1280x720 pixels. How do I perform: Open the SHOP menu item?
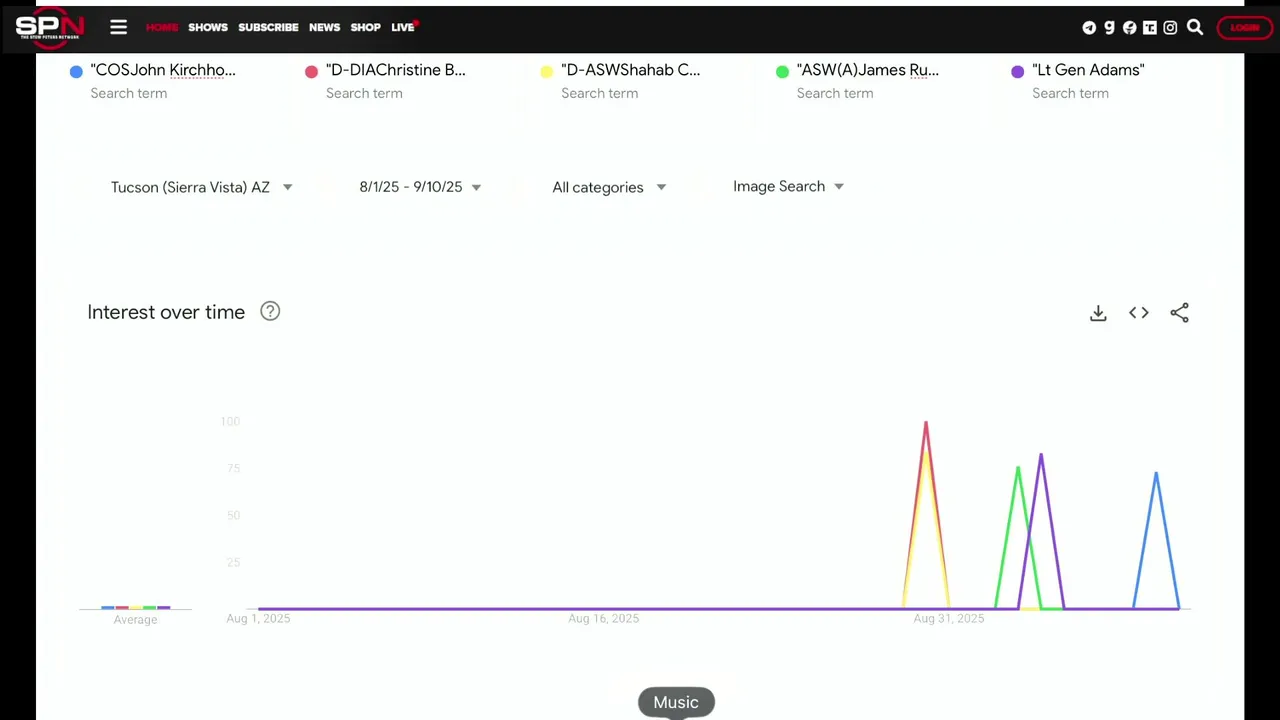[365, 27]
